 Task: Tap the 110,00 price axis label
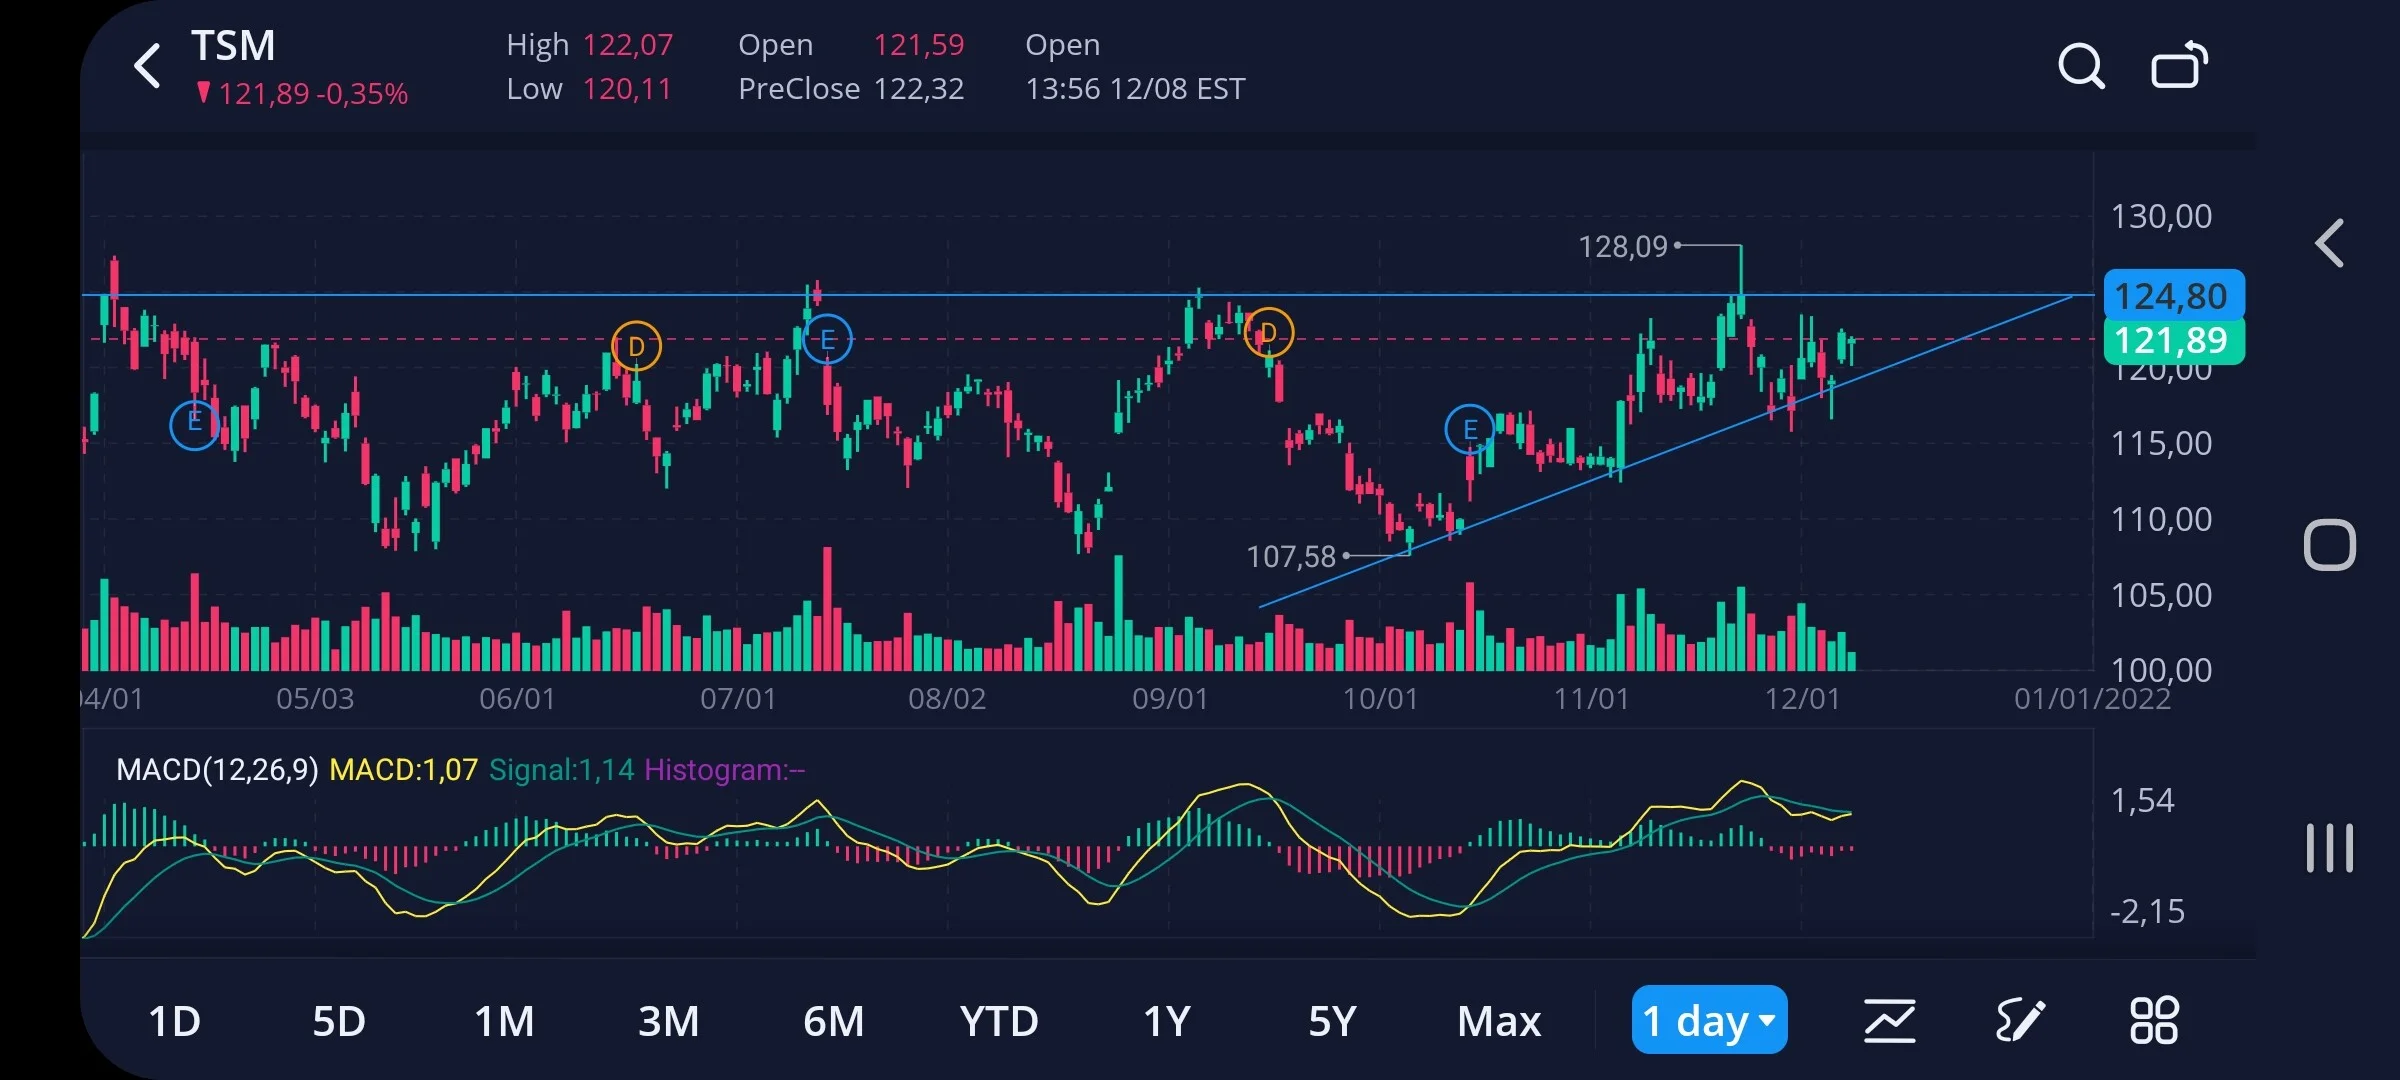(2161, 520)
